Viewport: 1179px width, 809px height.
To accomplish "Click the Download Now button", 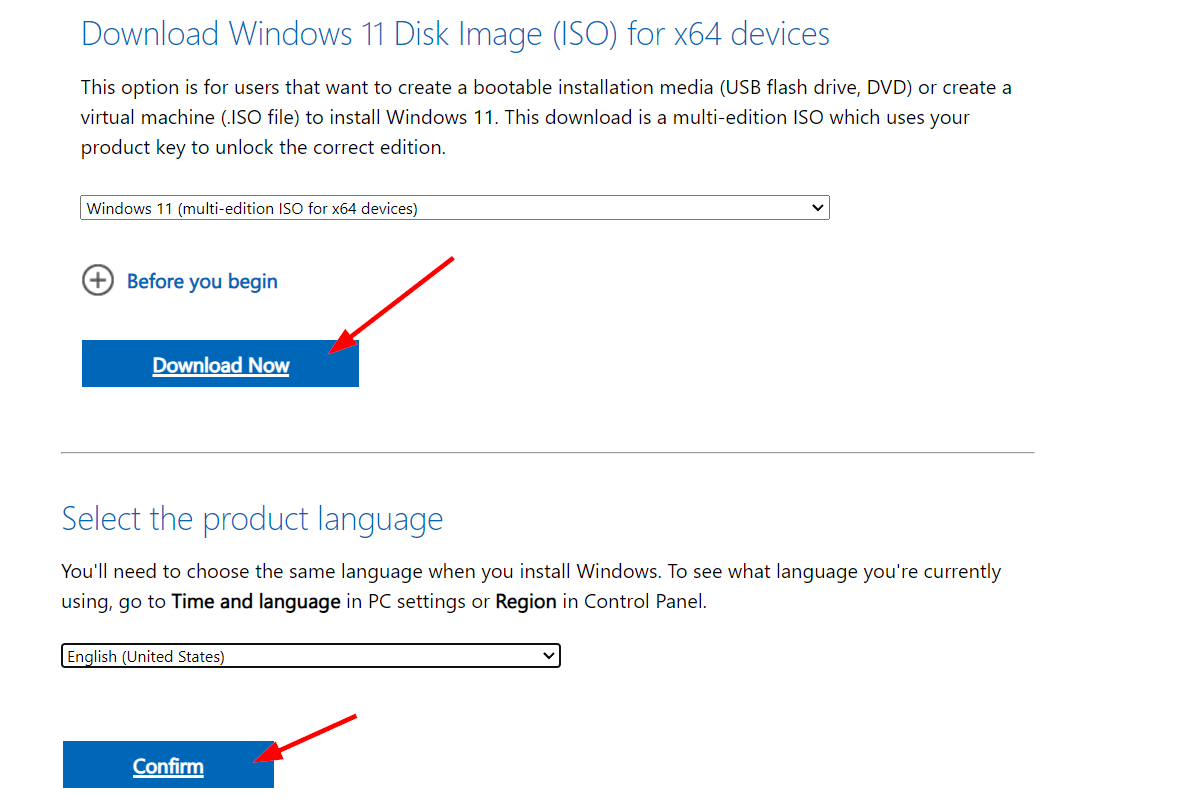I will point(220,364).
